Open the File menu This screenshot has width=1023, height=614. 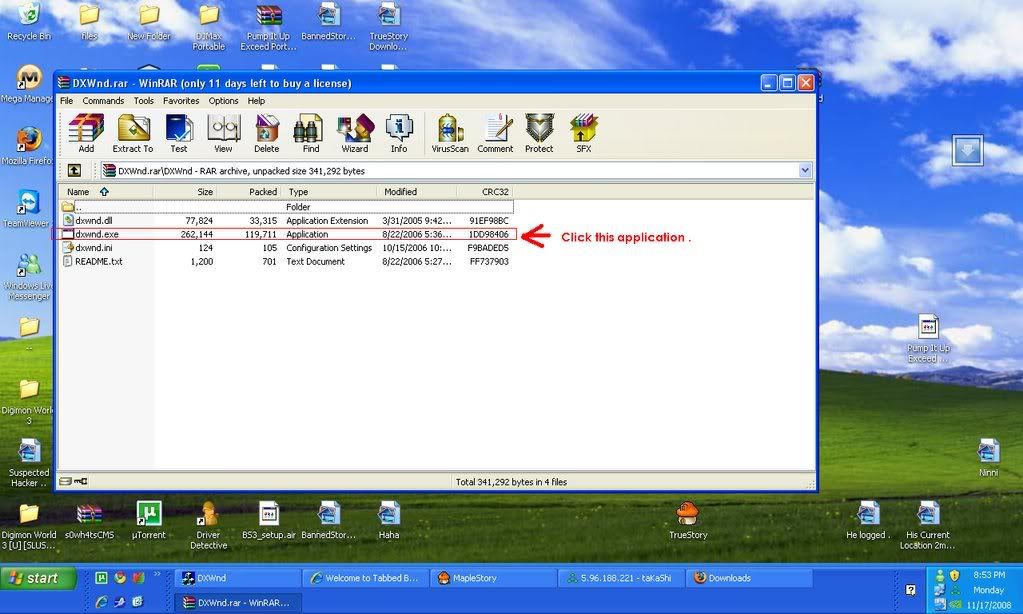(67, 100)
